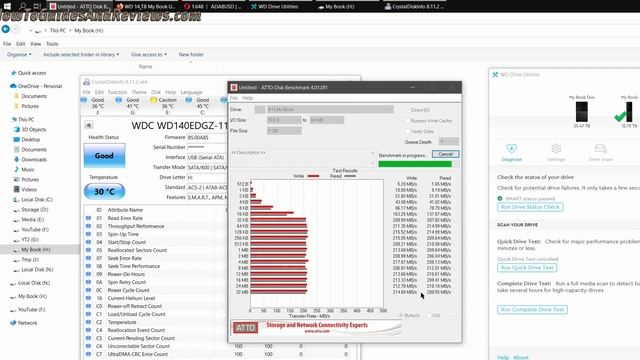The height and width of the screenshot is (360, 640).
Task: Open I/O Size start value dropdown
Action: 284,120
